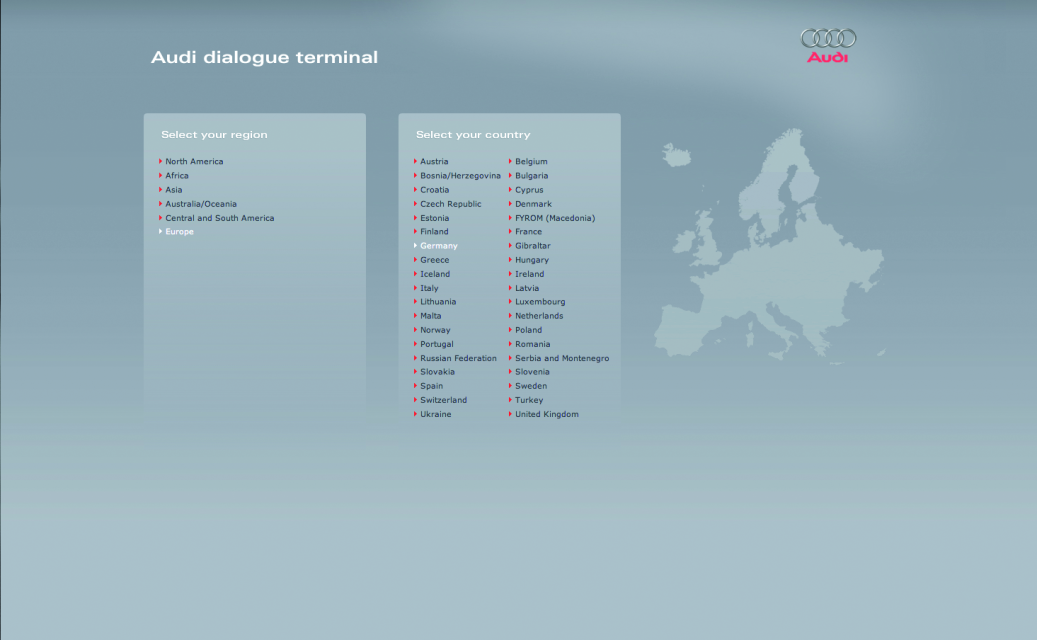The width and height of the screenshot is (1037, 640).
Task: Click the Select your region heading
Action: [x=214, y=134]
